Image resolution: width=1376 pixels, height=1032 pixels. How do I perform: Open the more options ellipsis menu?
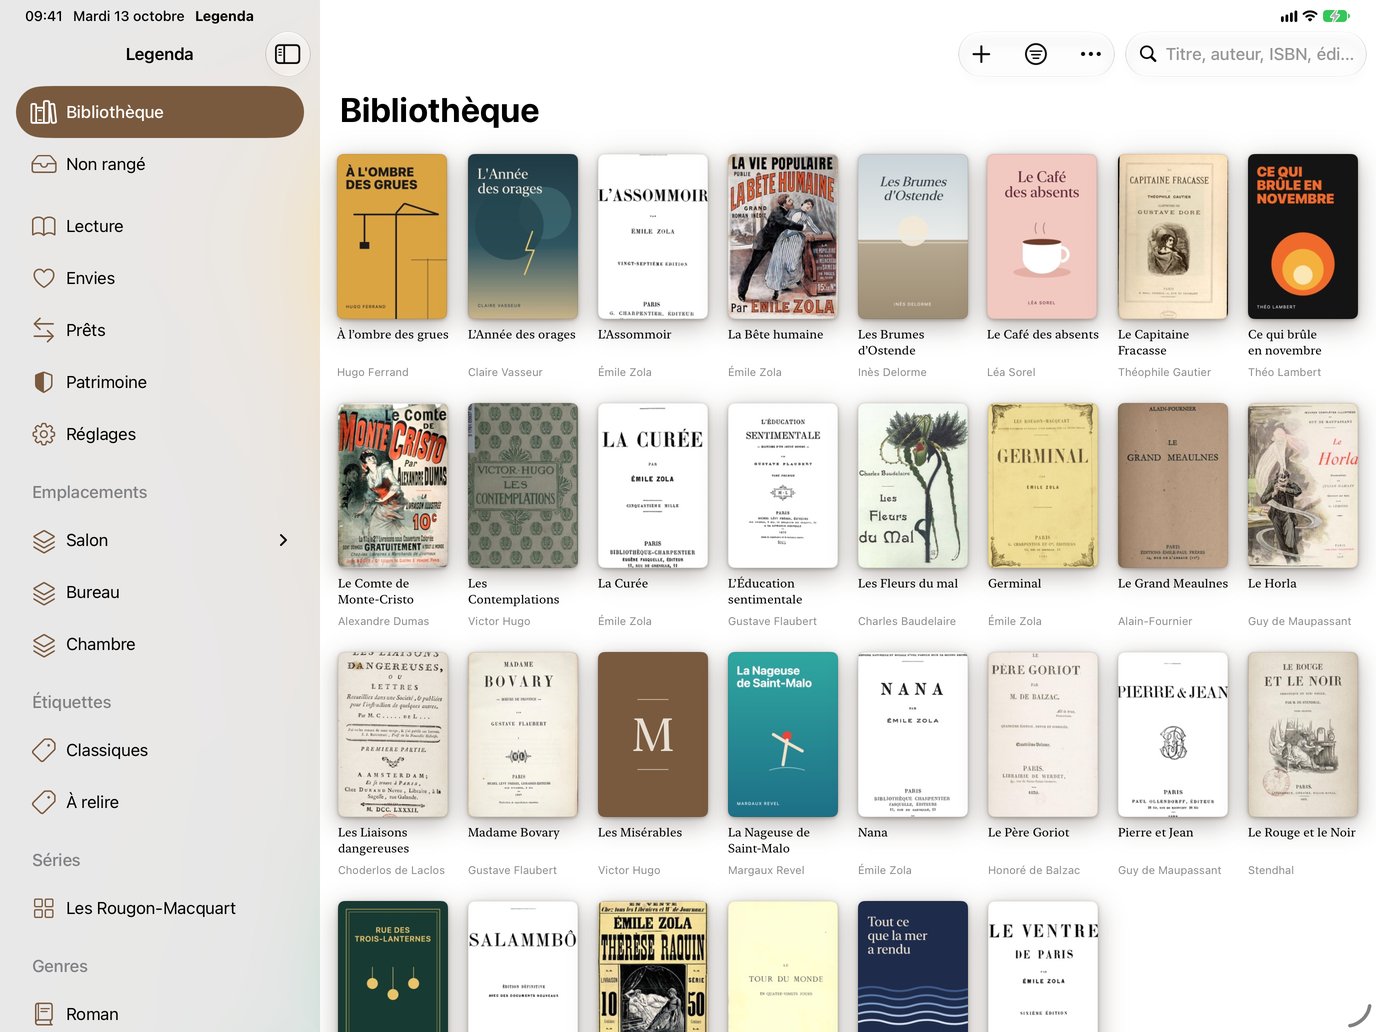click(x=1091, y=54)
